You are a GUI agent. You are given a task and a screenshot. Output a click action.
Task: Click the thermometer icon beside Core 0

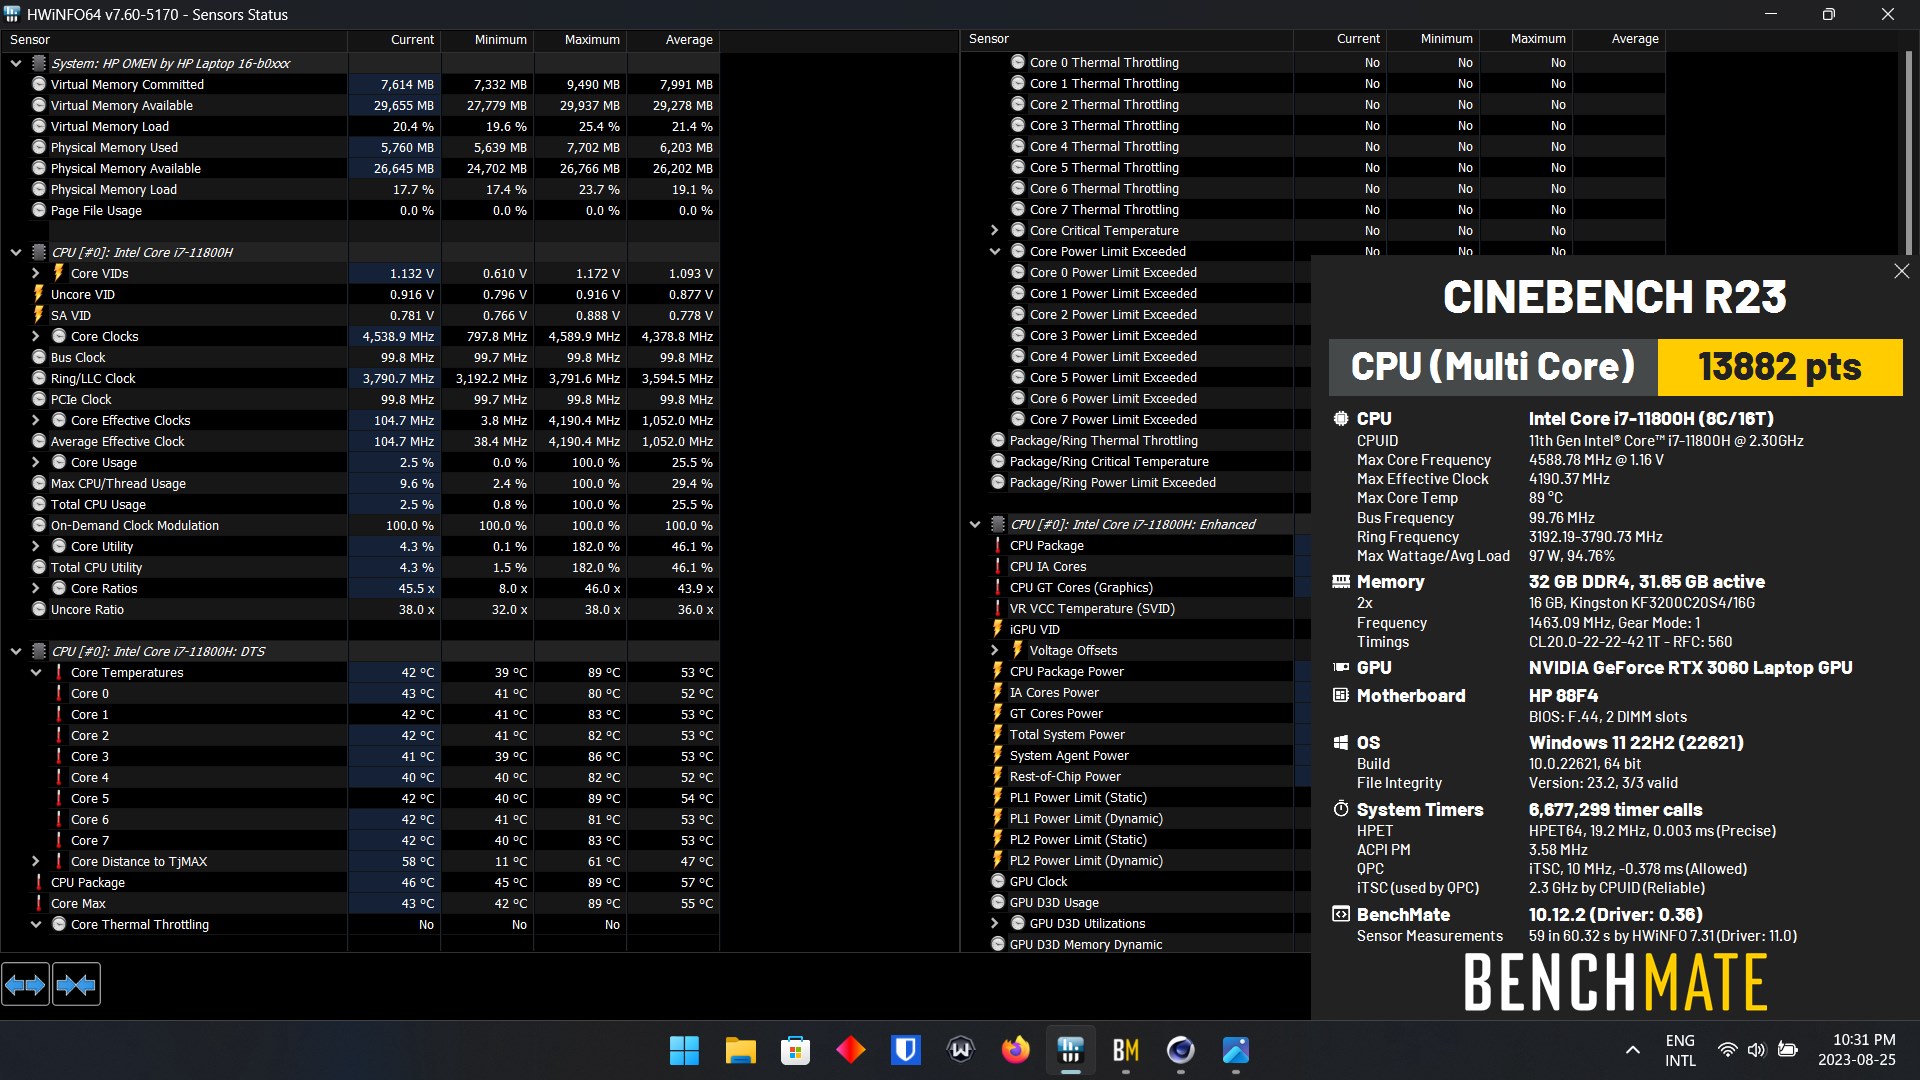tap(59, 693)
